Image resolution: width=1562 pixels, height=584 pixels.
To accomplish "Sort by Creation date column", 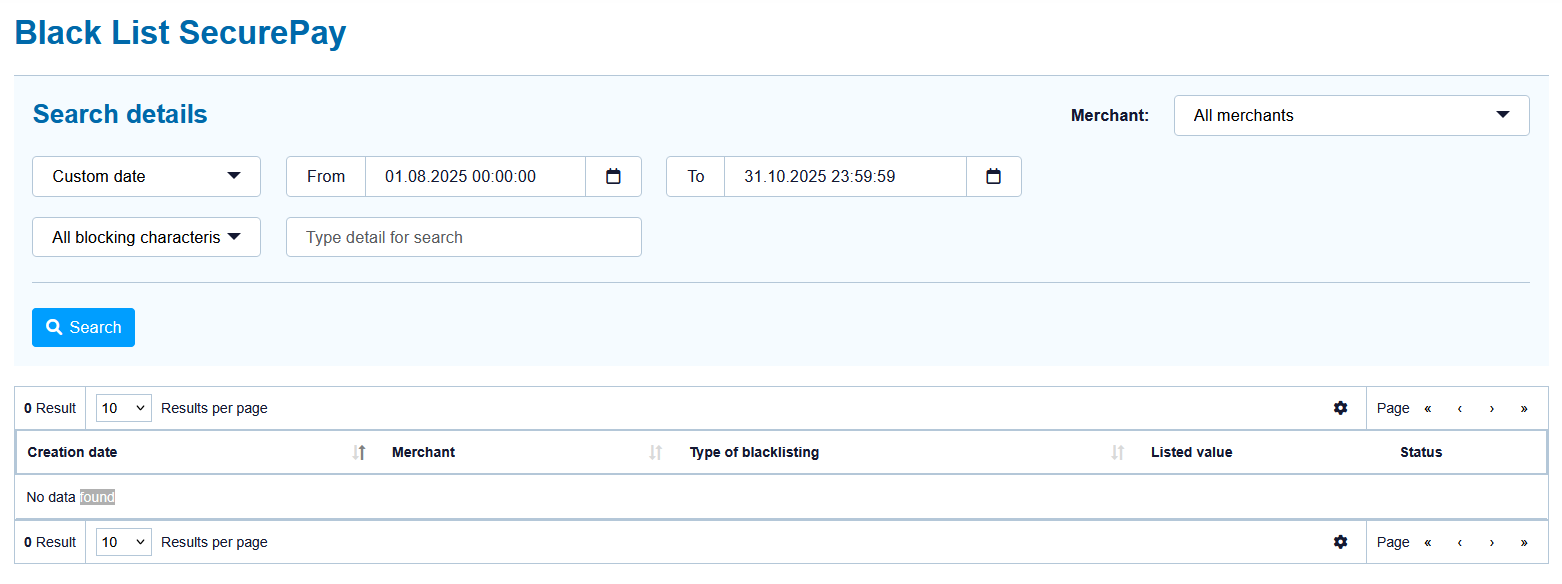I will click(359, 453).
